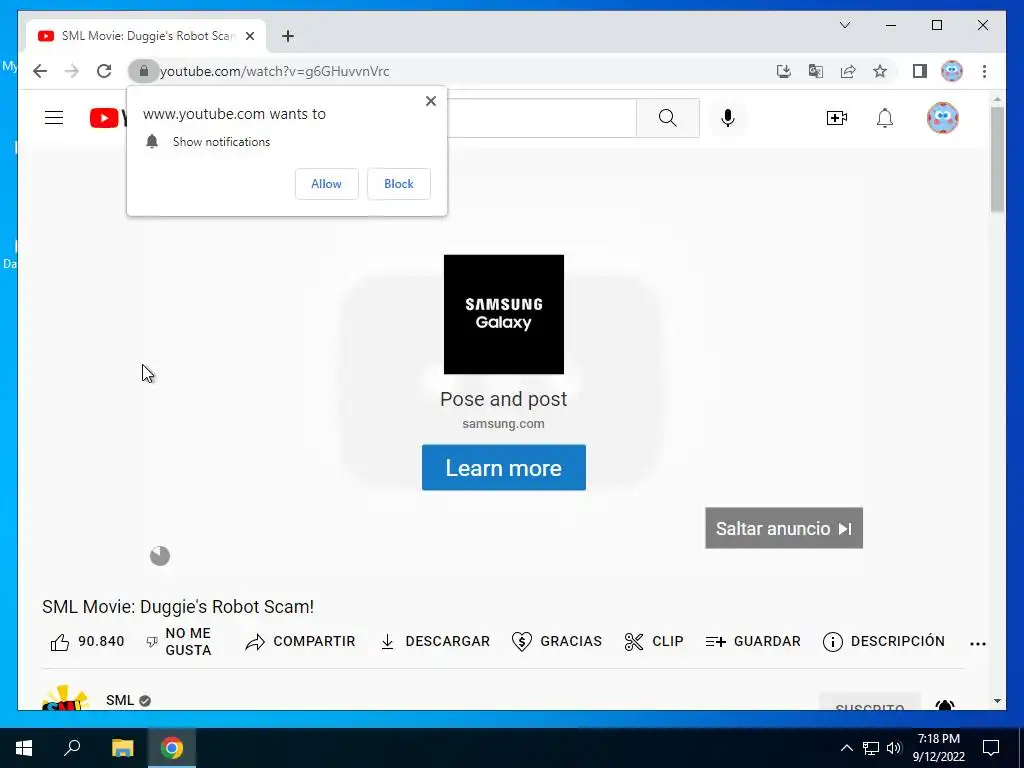
Task: Open YouTube hamburger guide menu
Action: pyautogui.click(x=54, y=118)
